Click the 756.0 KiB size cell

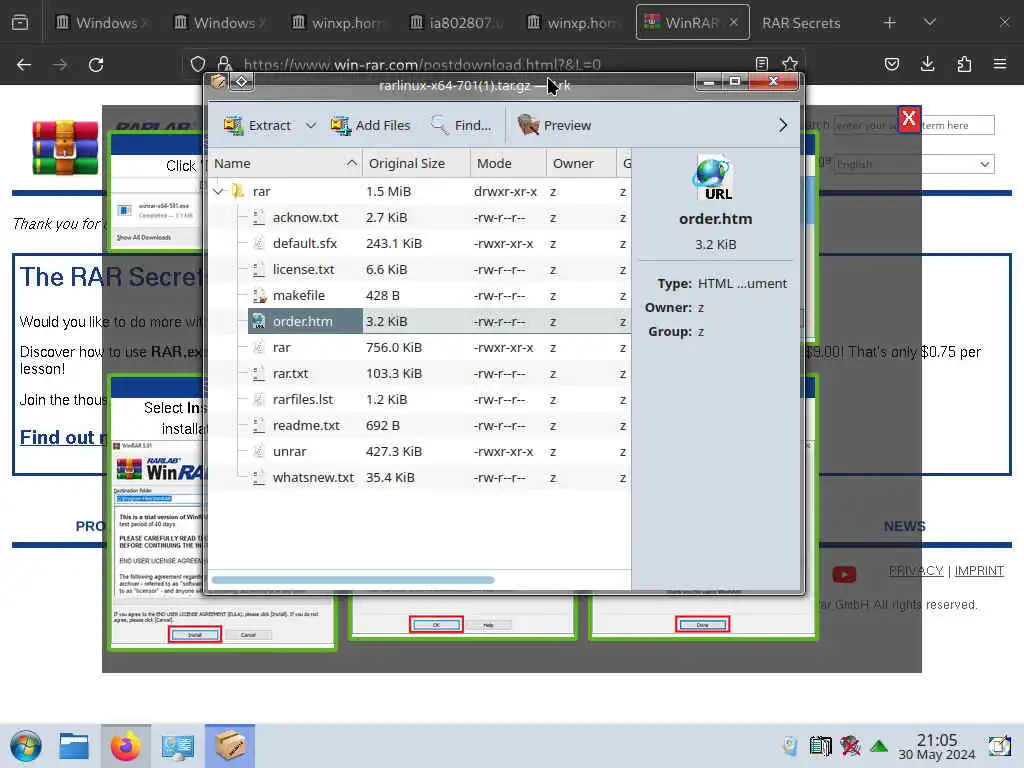click(x=394, y=347)
